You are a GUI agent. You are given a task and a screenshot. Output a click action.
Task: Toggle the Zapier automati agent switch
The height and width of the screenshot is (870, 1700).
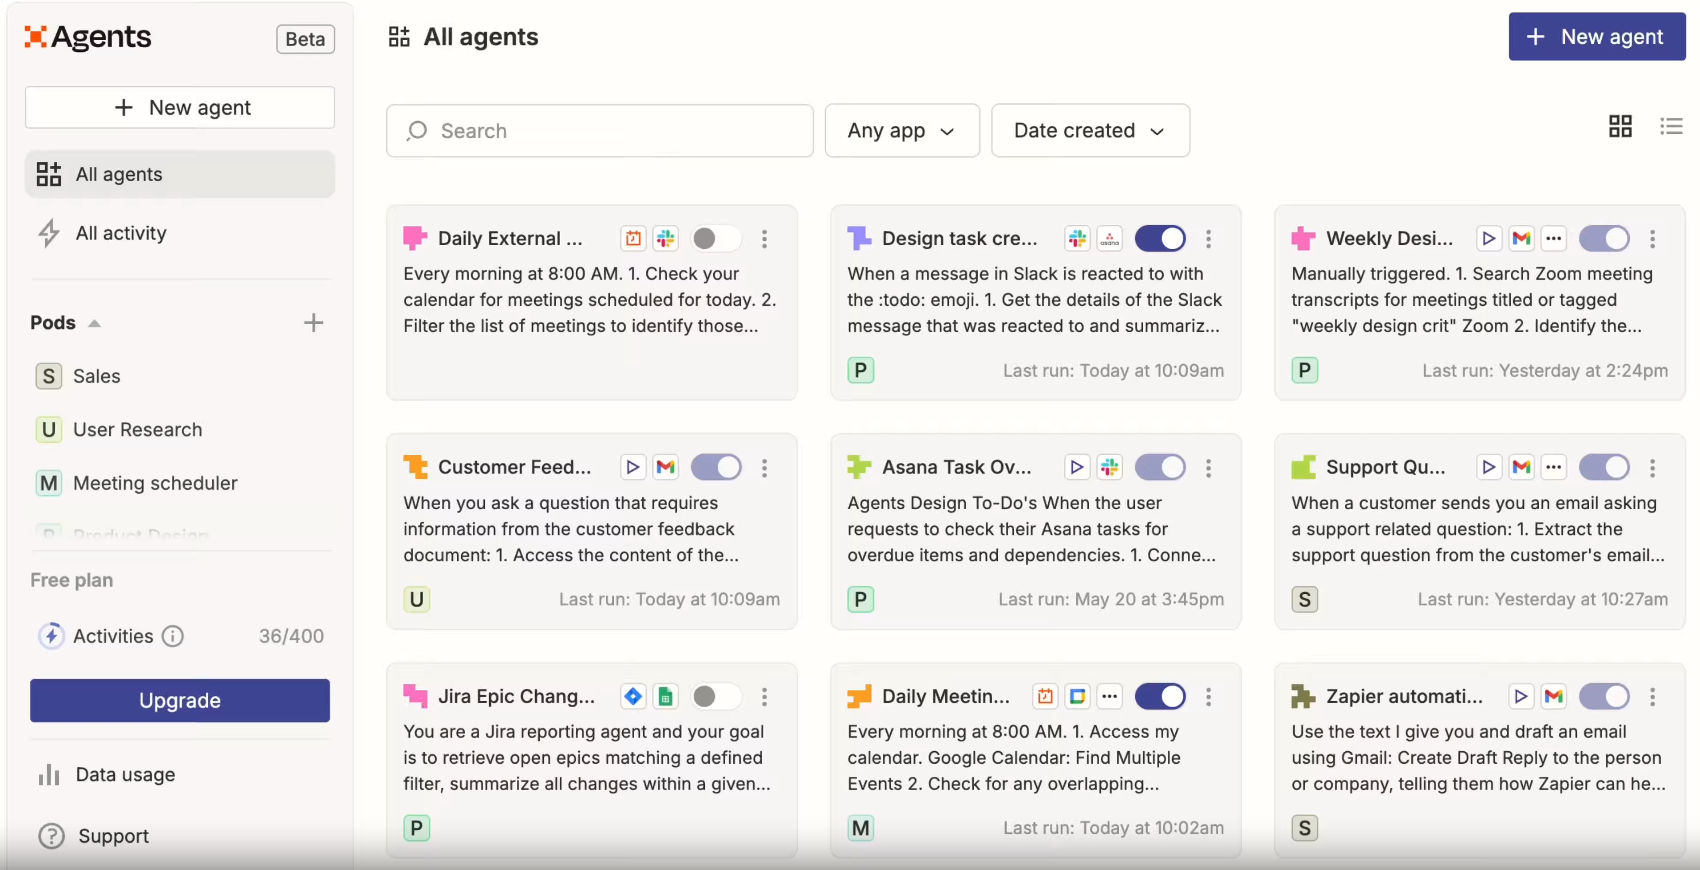coord(1604,696)
